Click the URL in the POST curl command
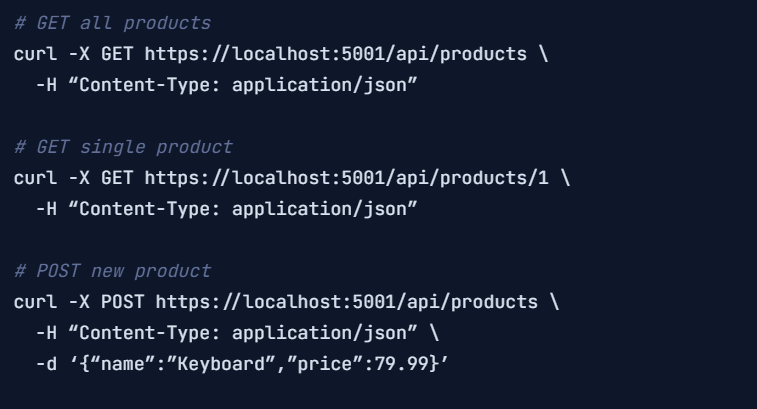The image size is (757, 409). tap(347, 302)
